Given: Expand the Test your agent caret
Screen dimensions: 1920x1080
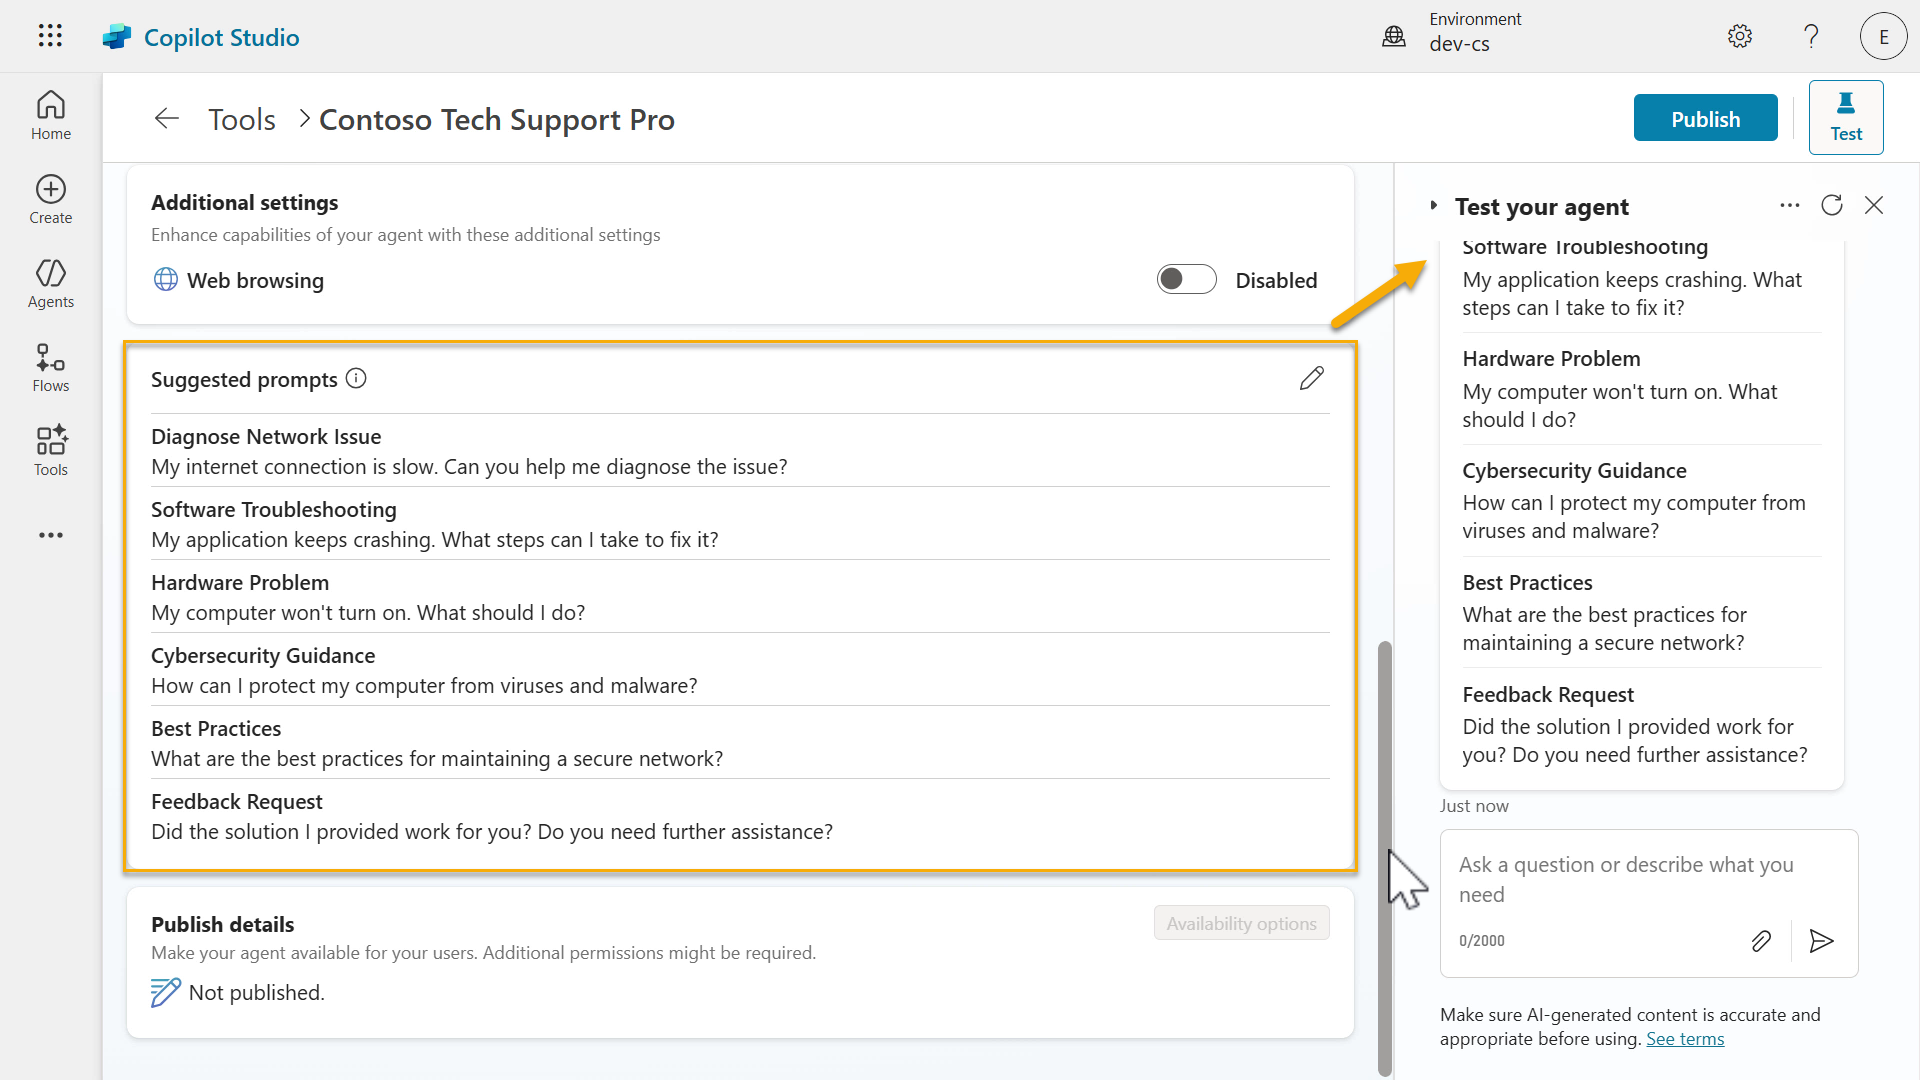Looking at the screenshot, I should pos(1433,206).
